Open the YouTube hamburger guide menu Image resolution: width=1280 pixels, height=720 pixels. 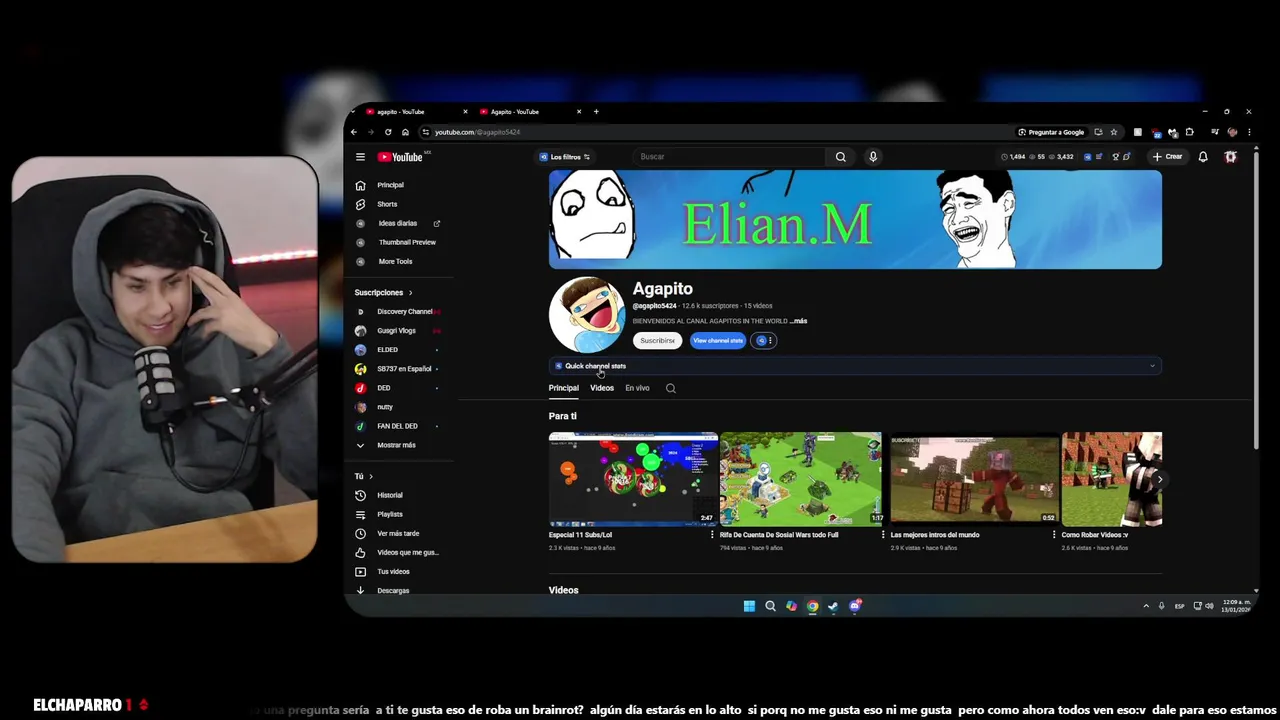(360, 157)
